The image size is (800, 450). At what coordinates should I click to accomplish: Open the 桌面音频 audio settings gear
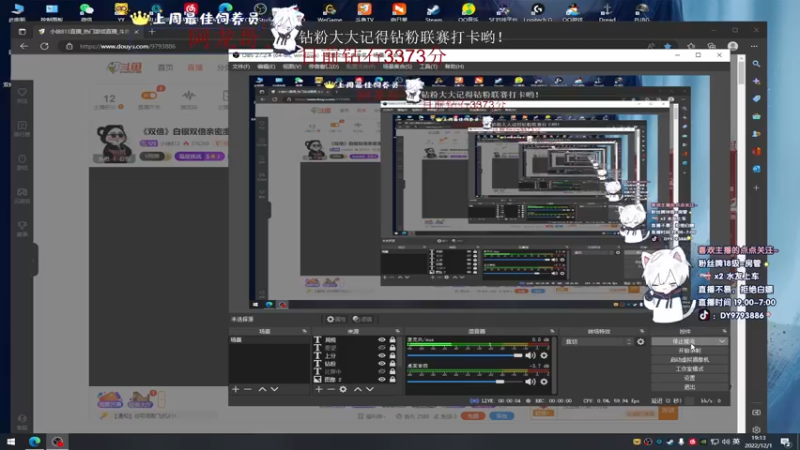pos(544,381)
